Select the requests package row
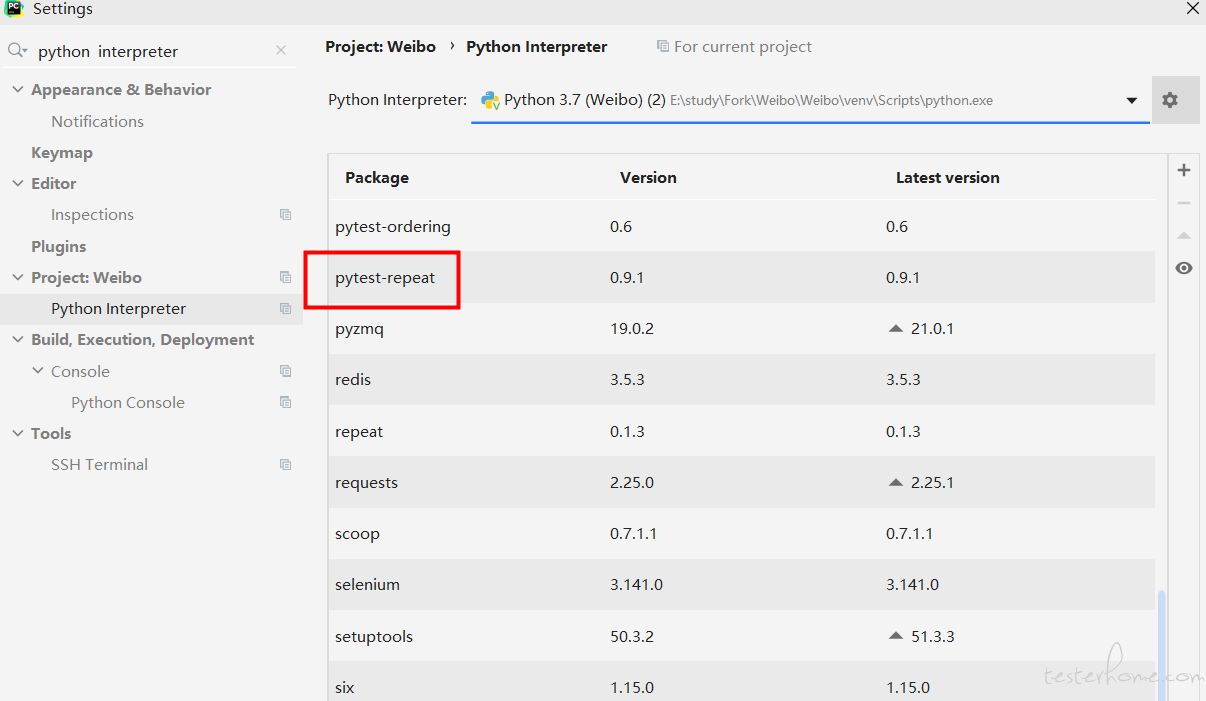This screenshot has height=701, width=1206. pyautogui.click(x=741, y=483)
